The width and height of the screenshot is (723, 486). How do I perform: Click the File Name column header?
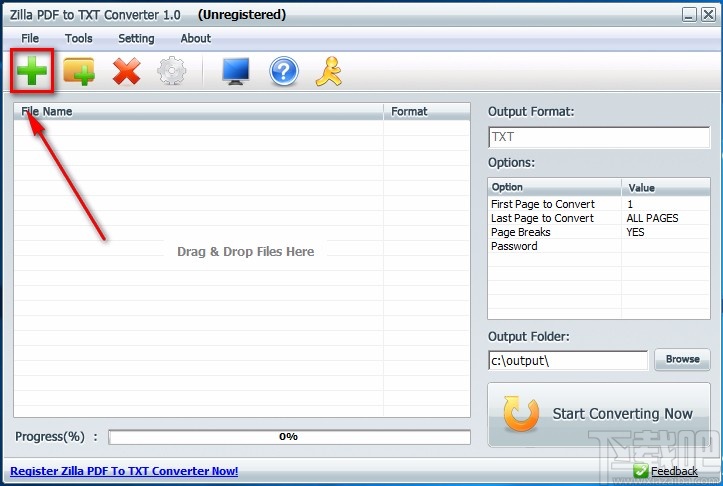click(x=199, y=112)
